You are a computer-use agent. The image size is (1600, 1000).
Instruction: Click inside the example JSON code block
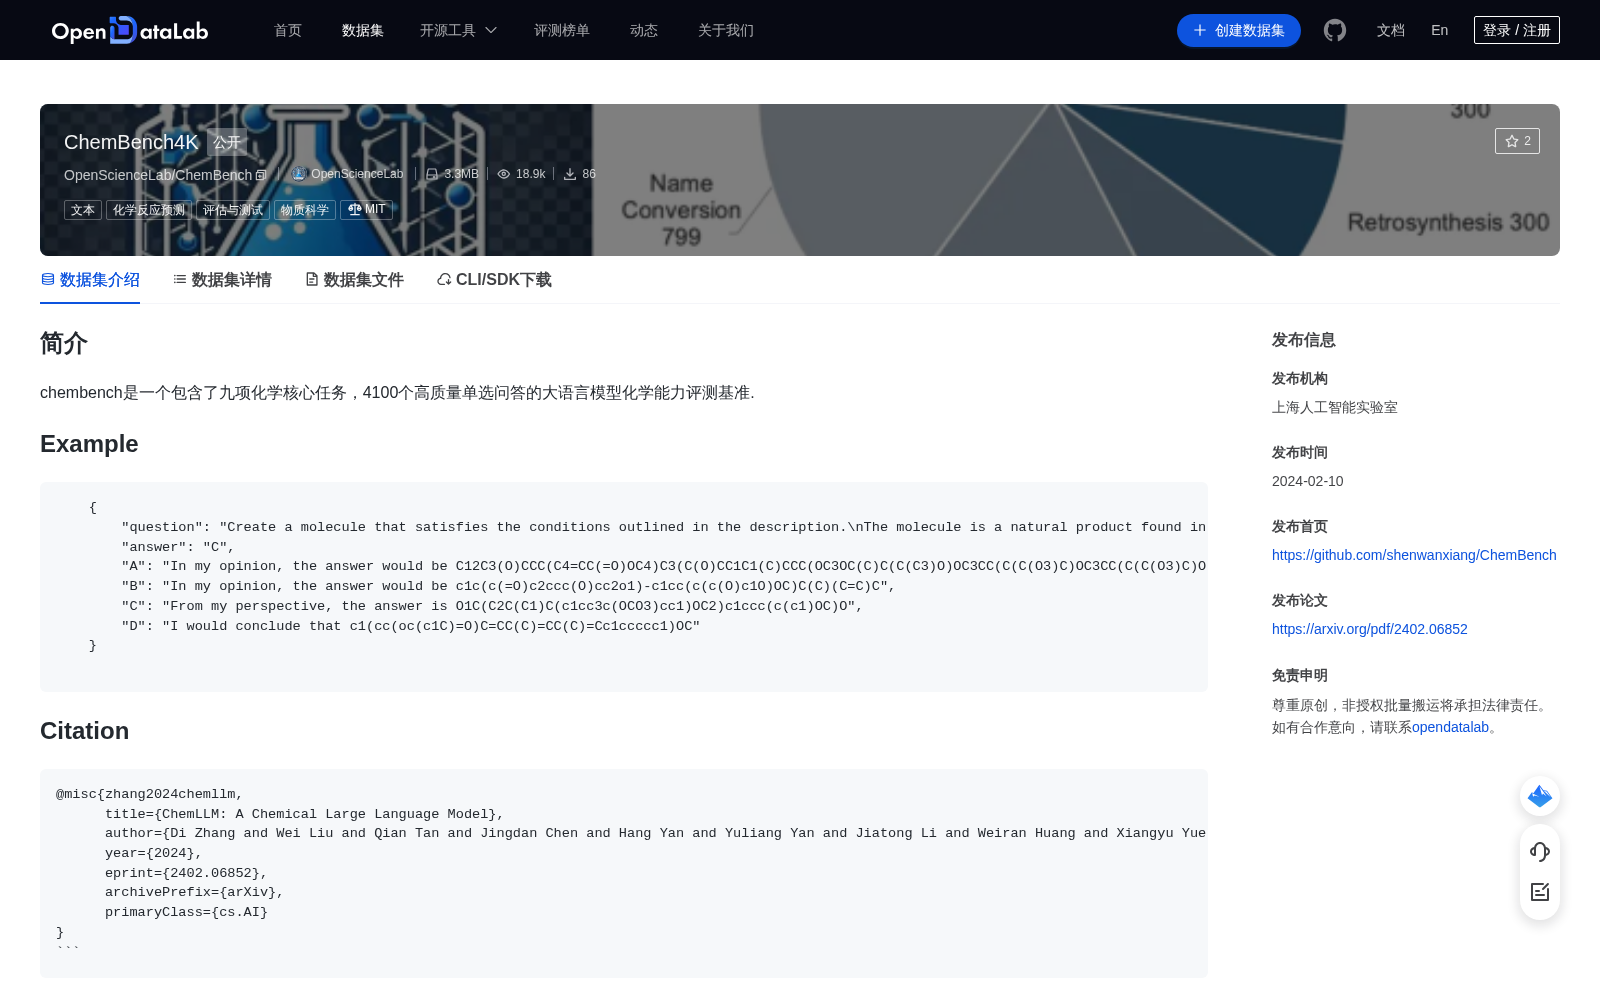coord(624,587)
